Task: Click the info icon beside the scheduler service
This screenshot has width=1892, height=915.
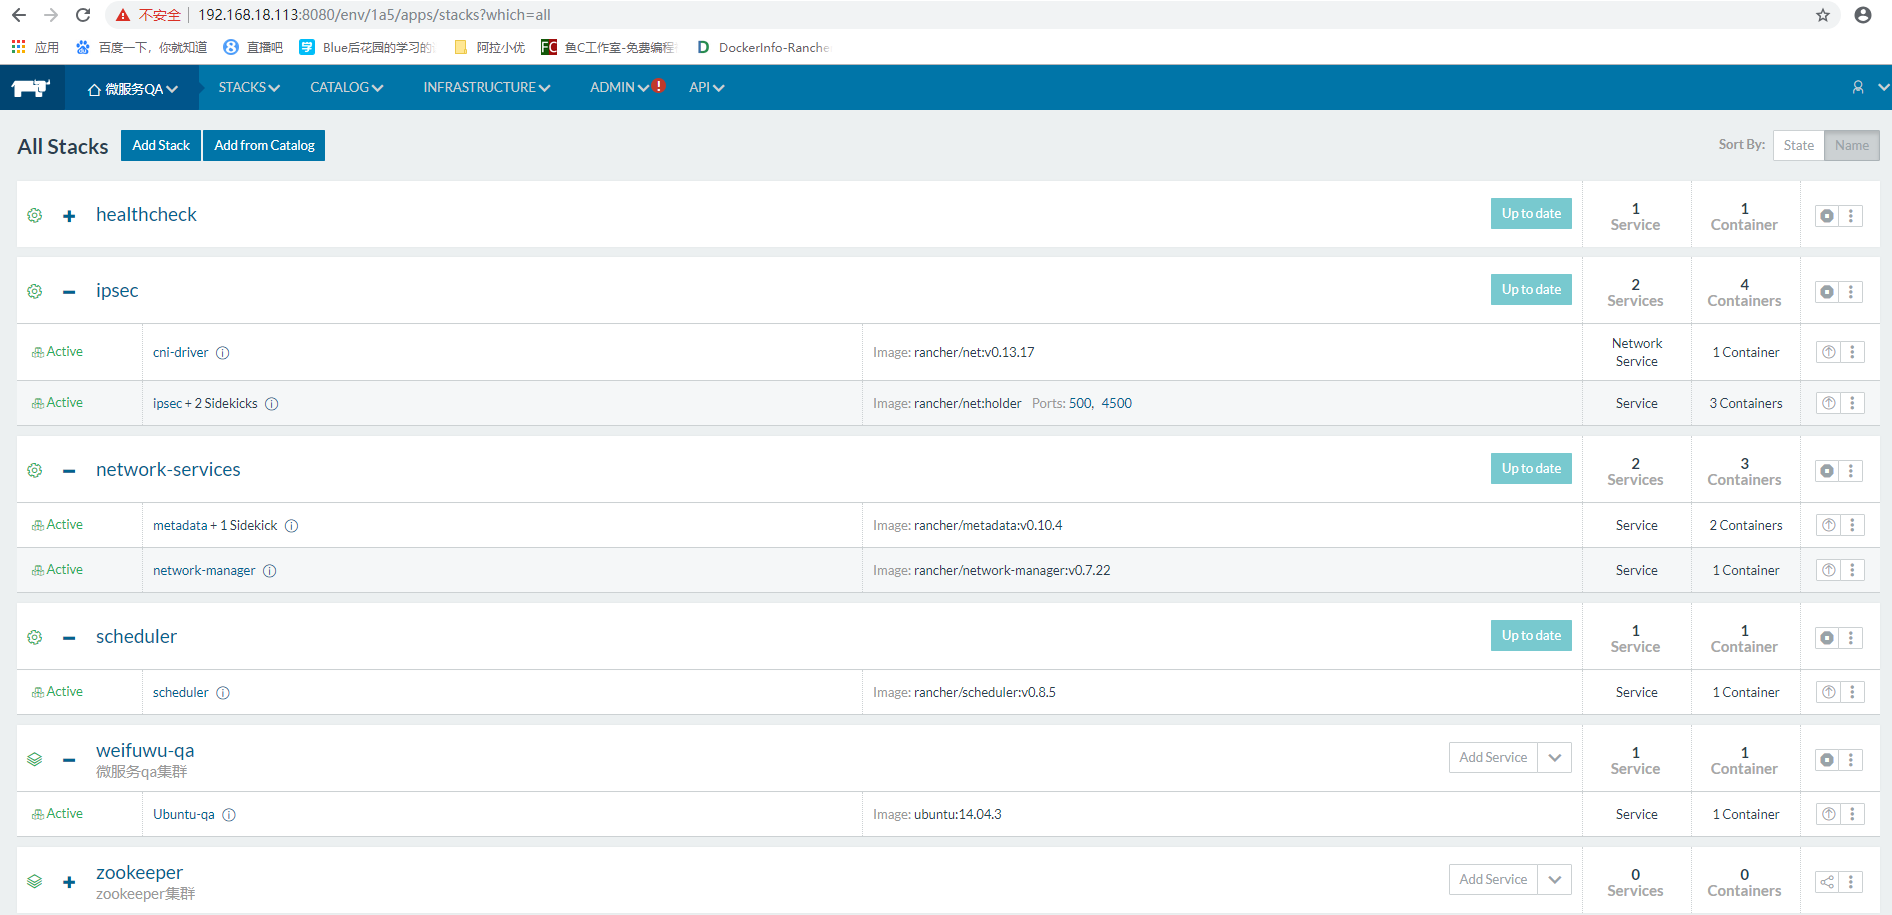Action: [x=222, y=692]
